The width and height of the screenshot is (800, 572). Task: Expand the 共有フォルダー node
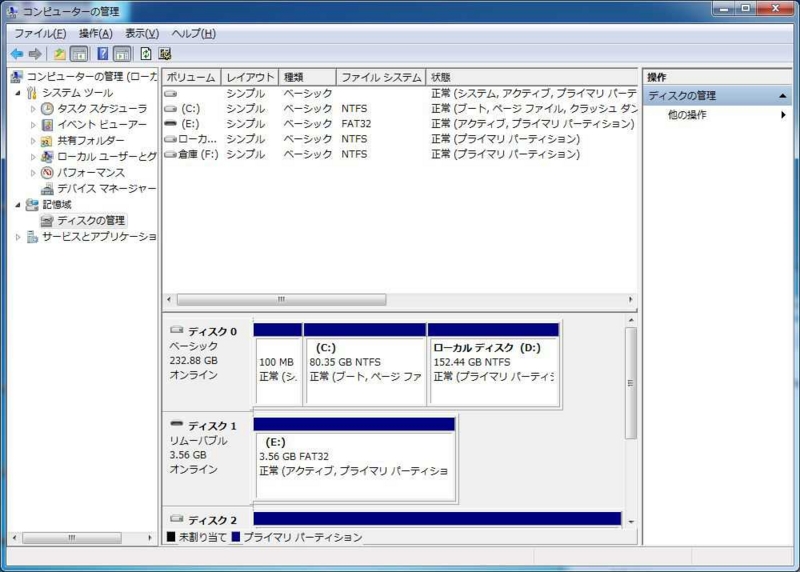33,140
